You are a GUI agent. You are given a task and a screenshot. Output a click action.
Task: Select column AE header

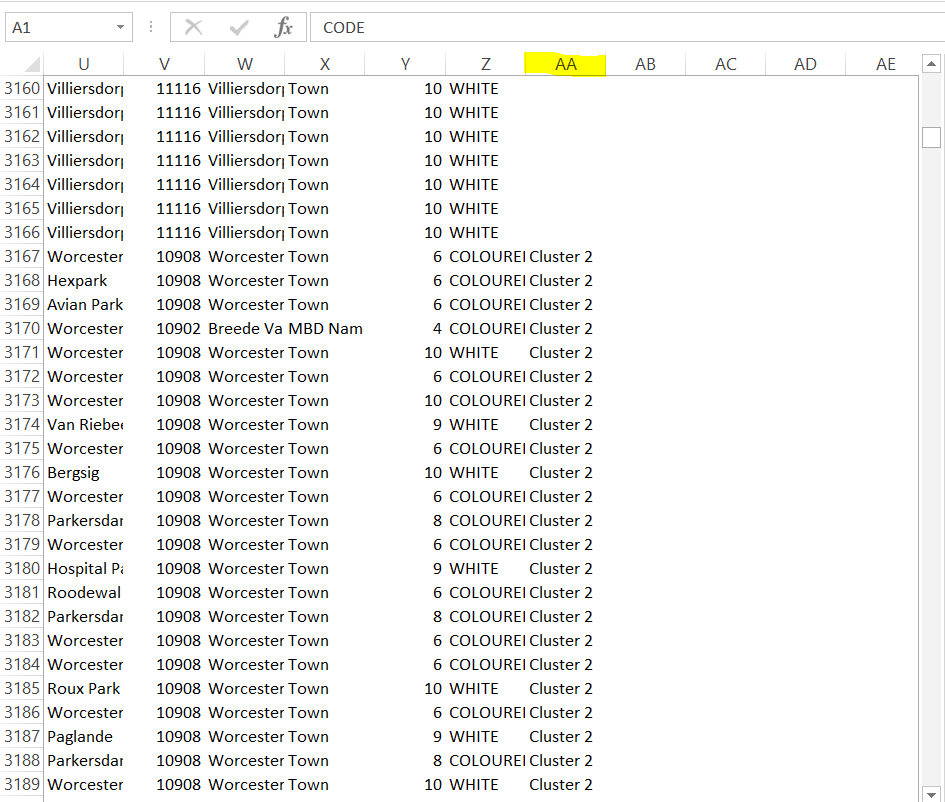pyautogui.click(x=885, y=64)
